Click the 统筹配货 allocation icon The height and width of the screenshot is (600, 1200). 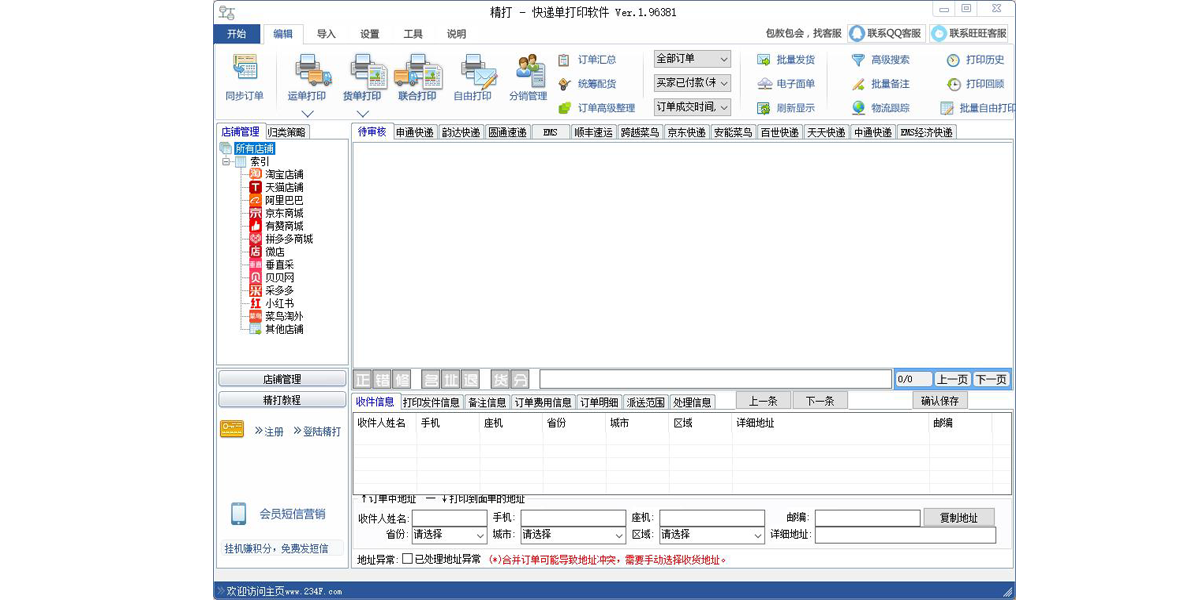[x=564, y=84]
